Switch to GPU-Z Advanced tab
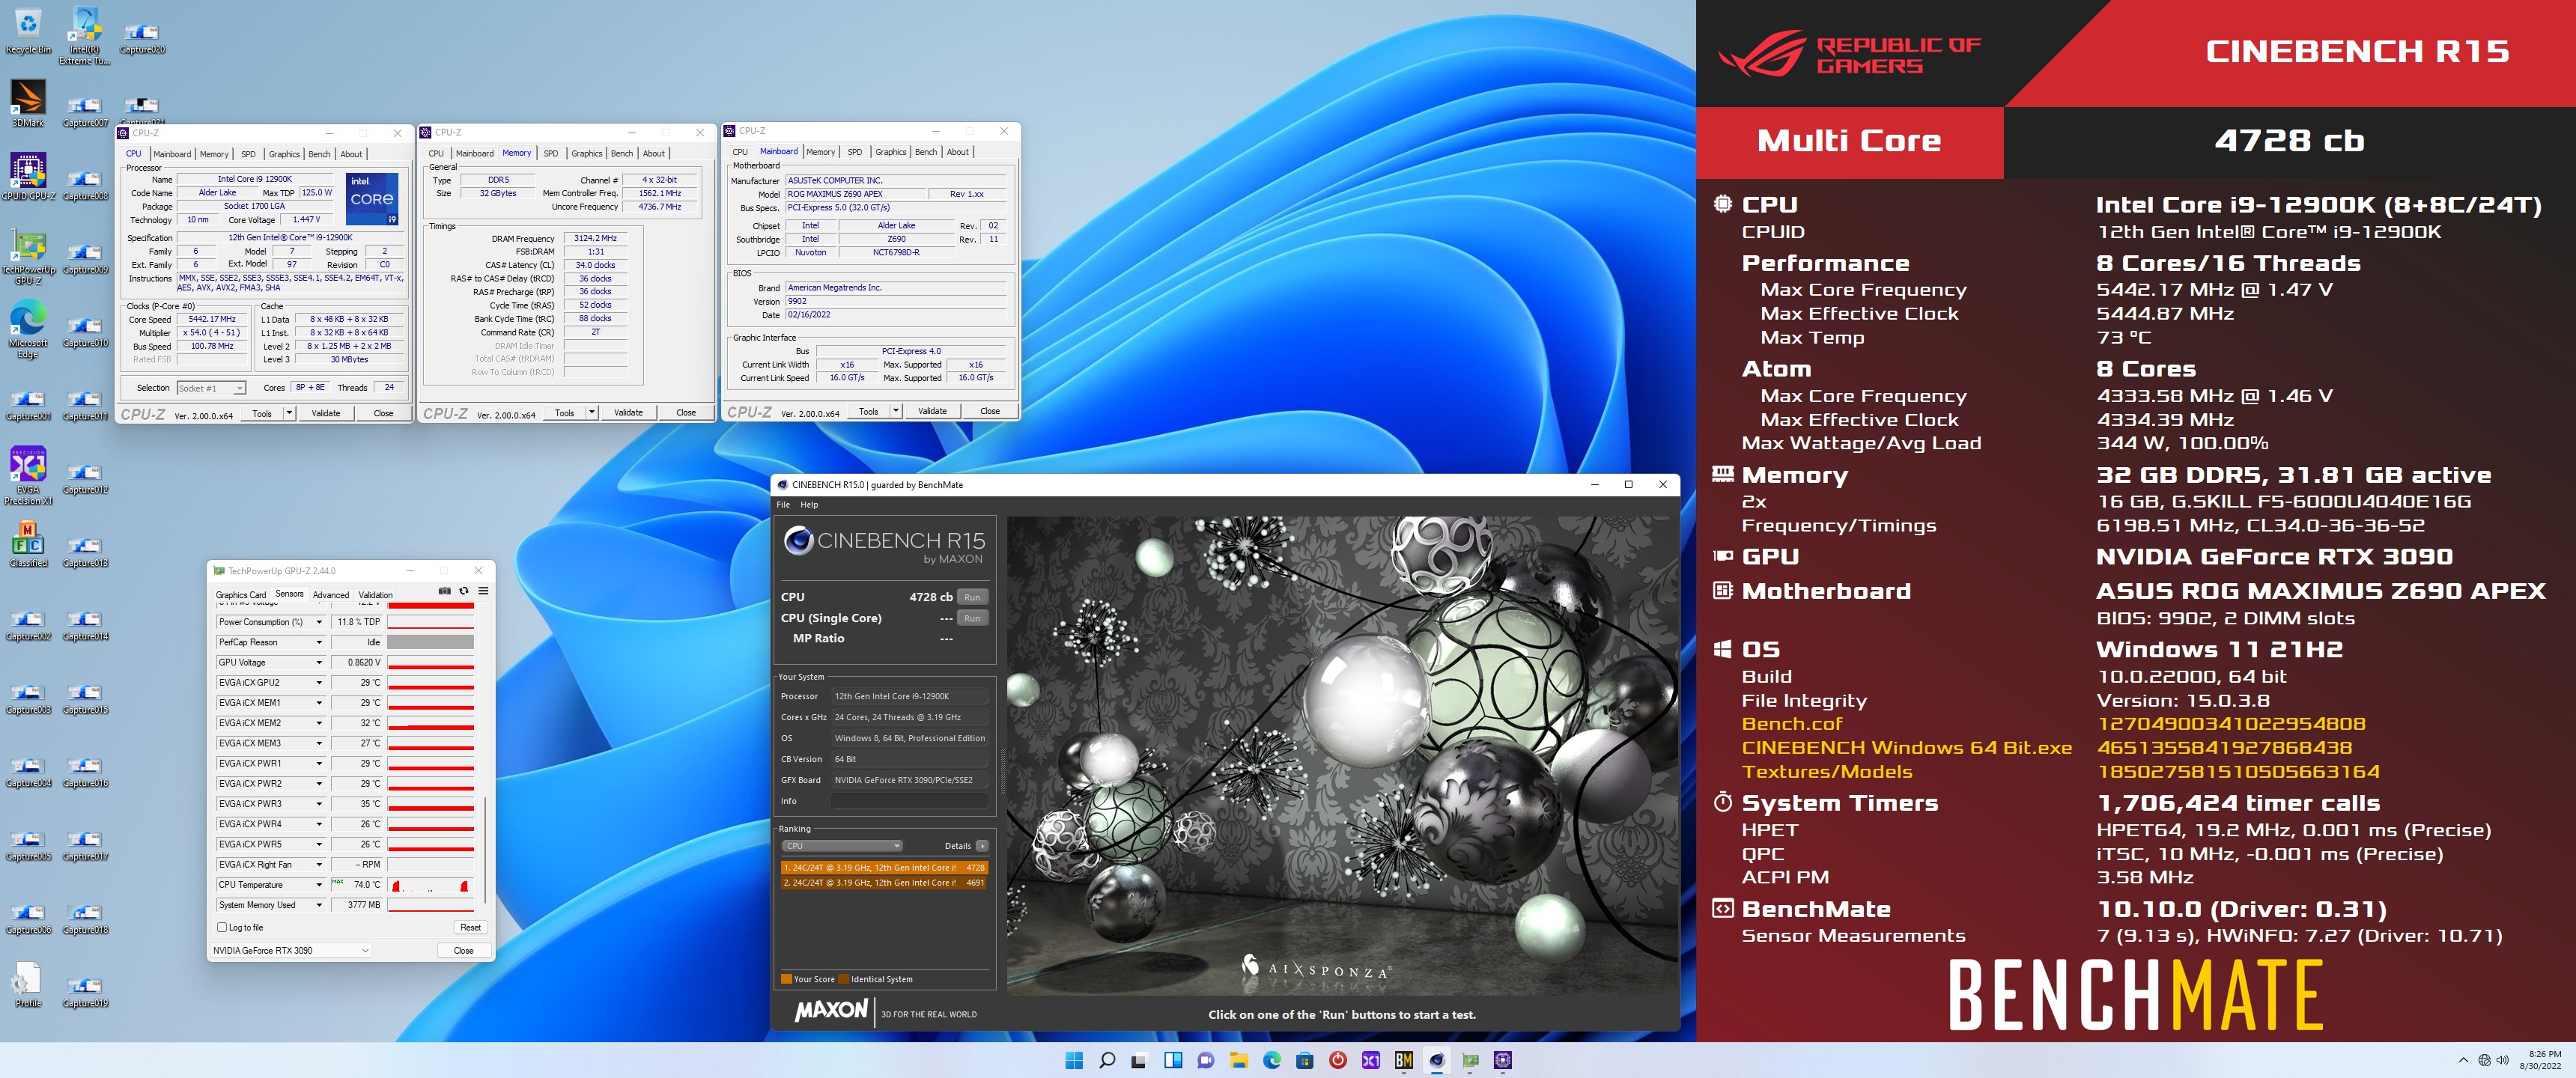Viewport: 2576px width, 1078px height. [x=331, y=595]
